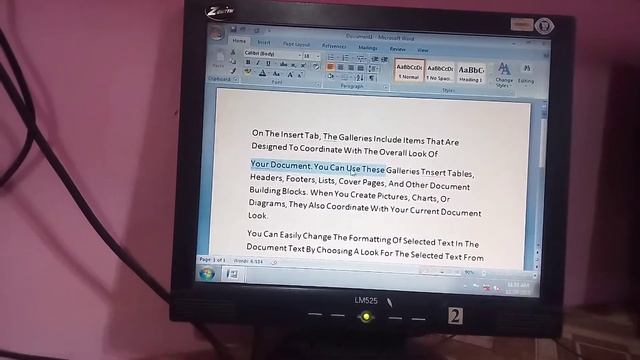Click the Font Color A button

coord(262,73)
